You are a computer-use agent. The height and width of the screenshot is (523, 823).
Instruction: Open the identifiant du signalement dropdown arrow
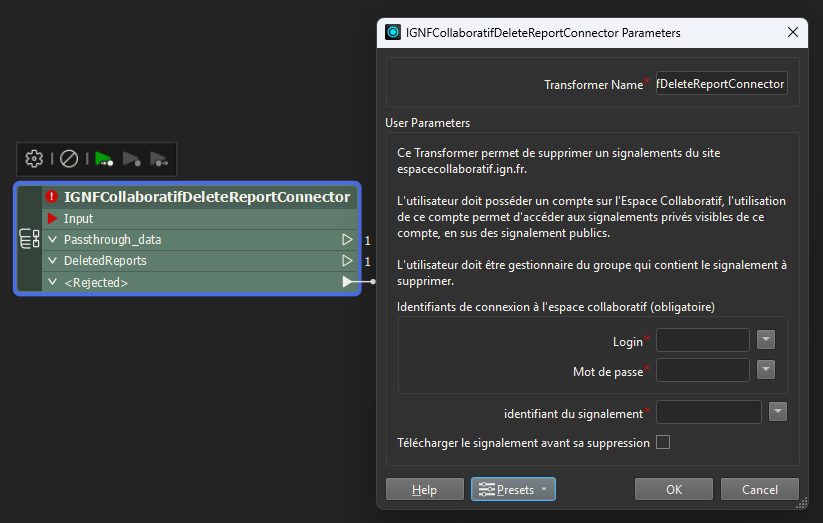click(778, 412)
